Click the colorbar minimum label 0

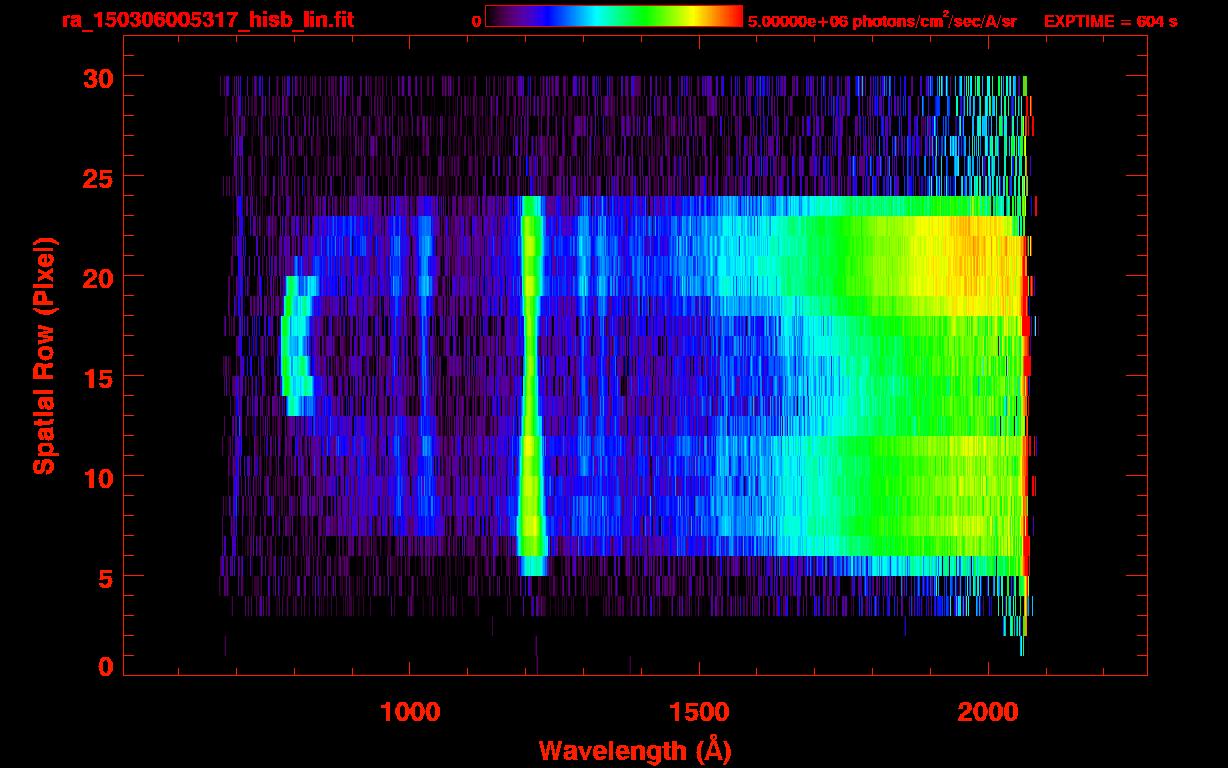point(476,22)
